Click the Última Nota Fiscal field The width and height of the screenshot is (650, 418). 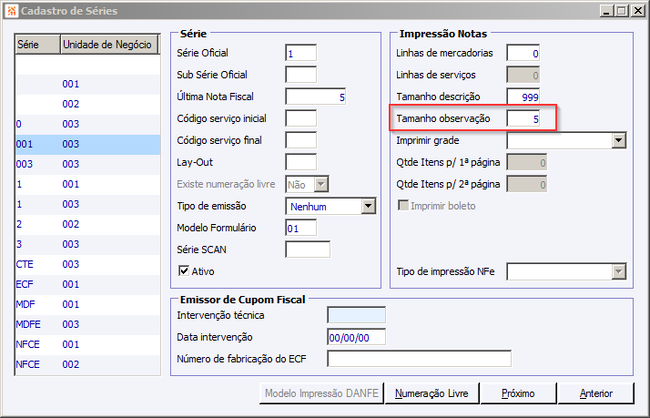[x=315, y=97]
